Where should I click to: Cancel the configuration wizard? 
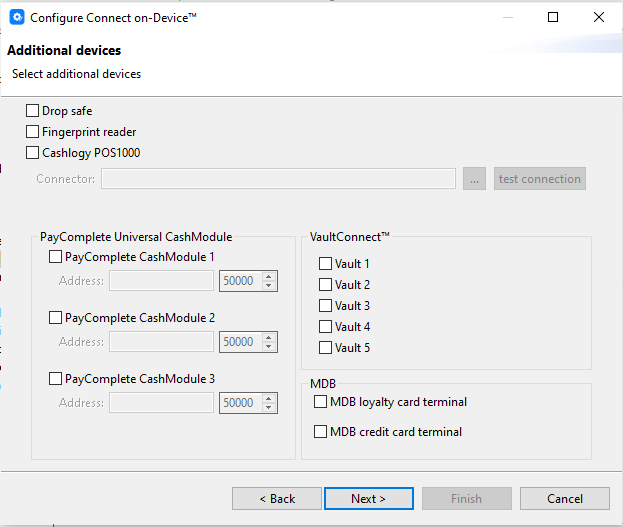point(565,498)
